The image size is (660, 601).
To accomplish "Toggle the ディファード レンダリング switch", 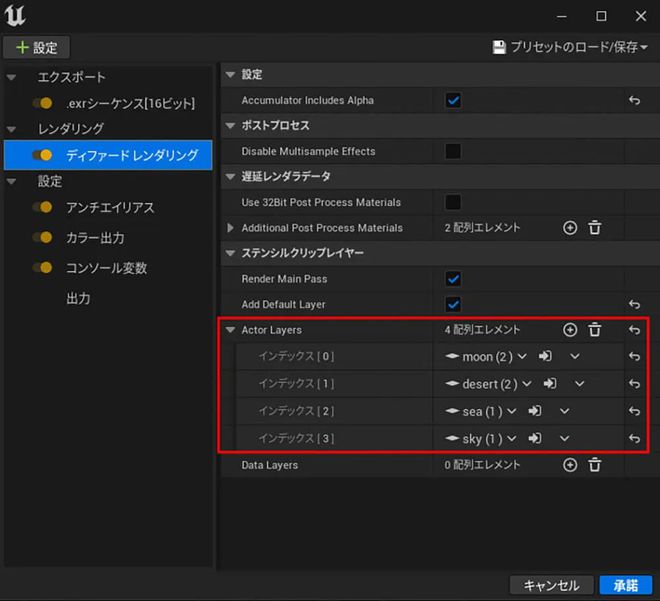I will coord(43,155).
